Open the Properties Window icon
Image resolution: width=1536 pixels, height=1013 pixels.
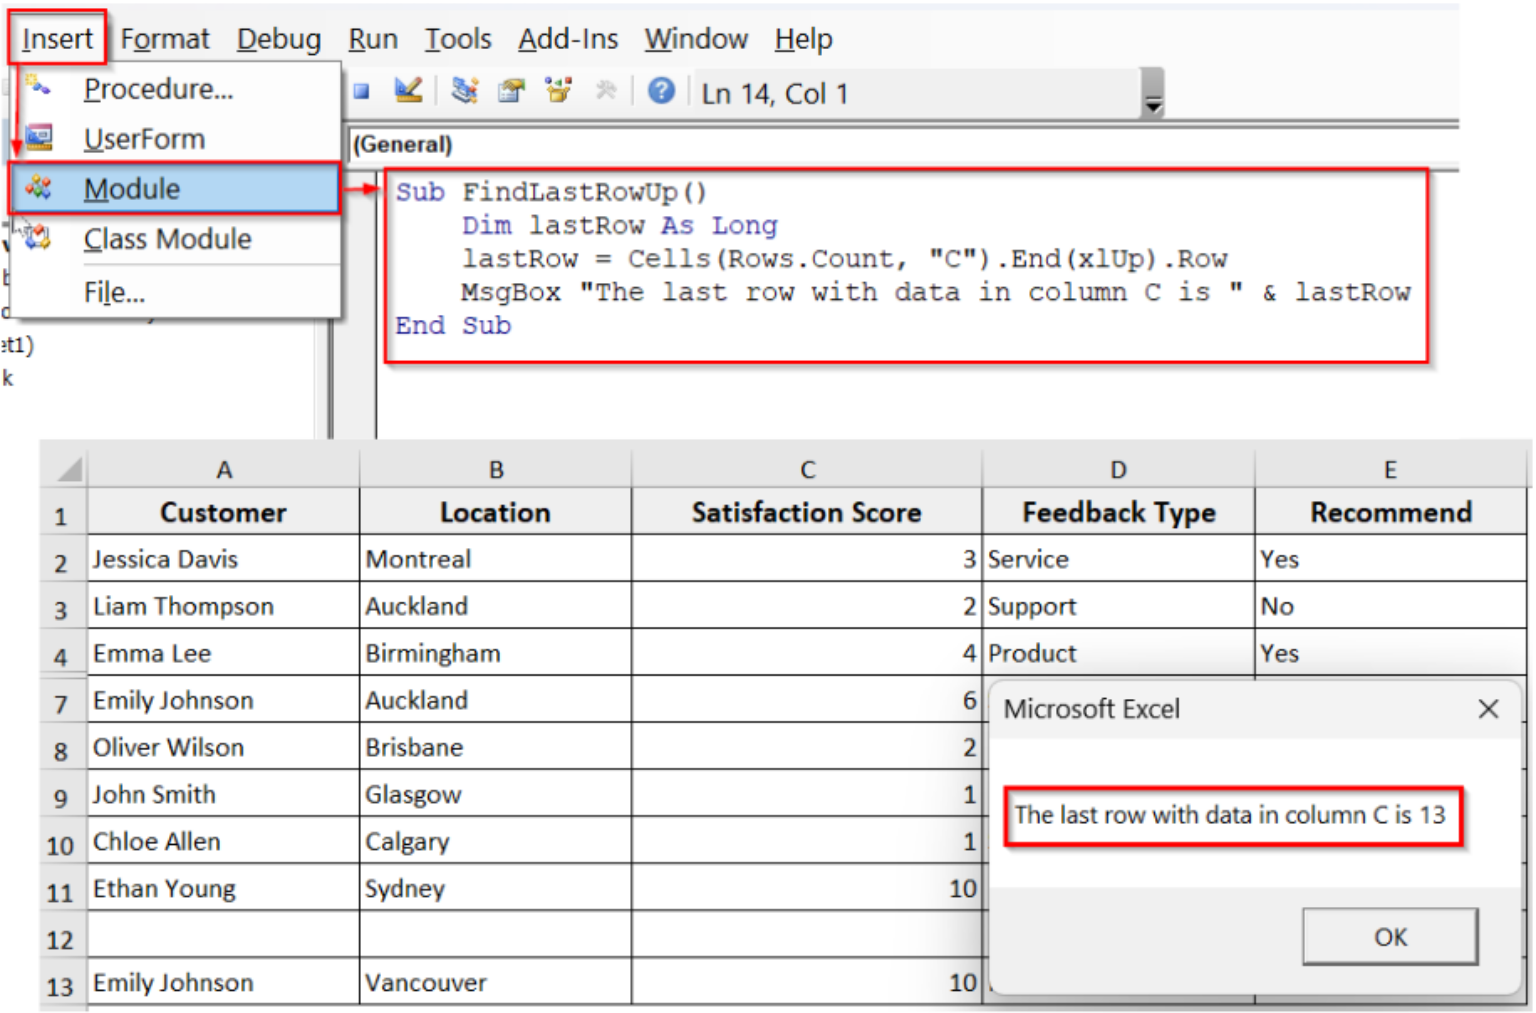click(x=511, y=90)
